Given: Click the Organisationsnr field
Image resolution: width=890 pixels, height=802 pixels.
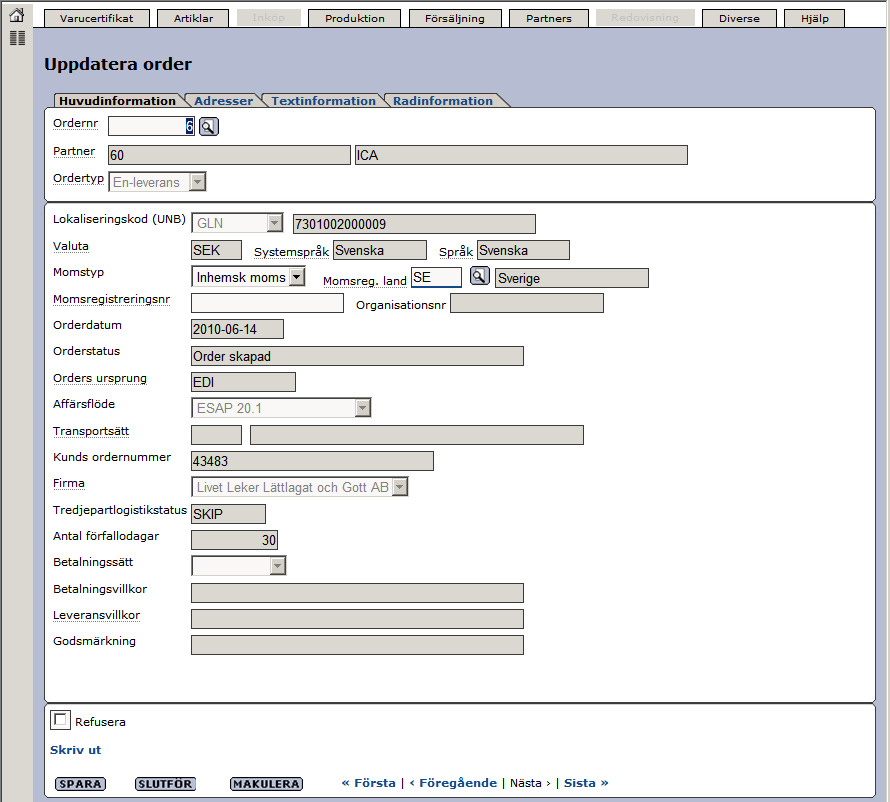Looking at the screenshot, I should [527, 303].
